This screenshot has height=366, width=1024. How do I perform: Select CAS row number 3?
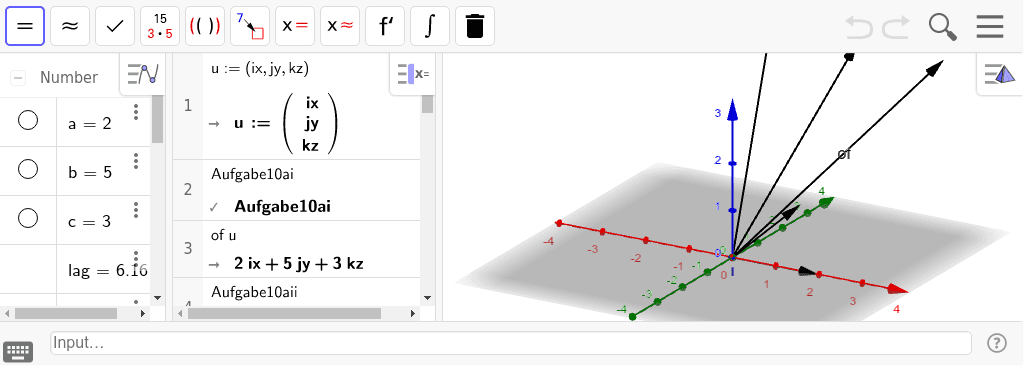(x=188, y=248)
